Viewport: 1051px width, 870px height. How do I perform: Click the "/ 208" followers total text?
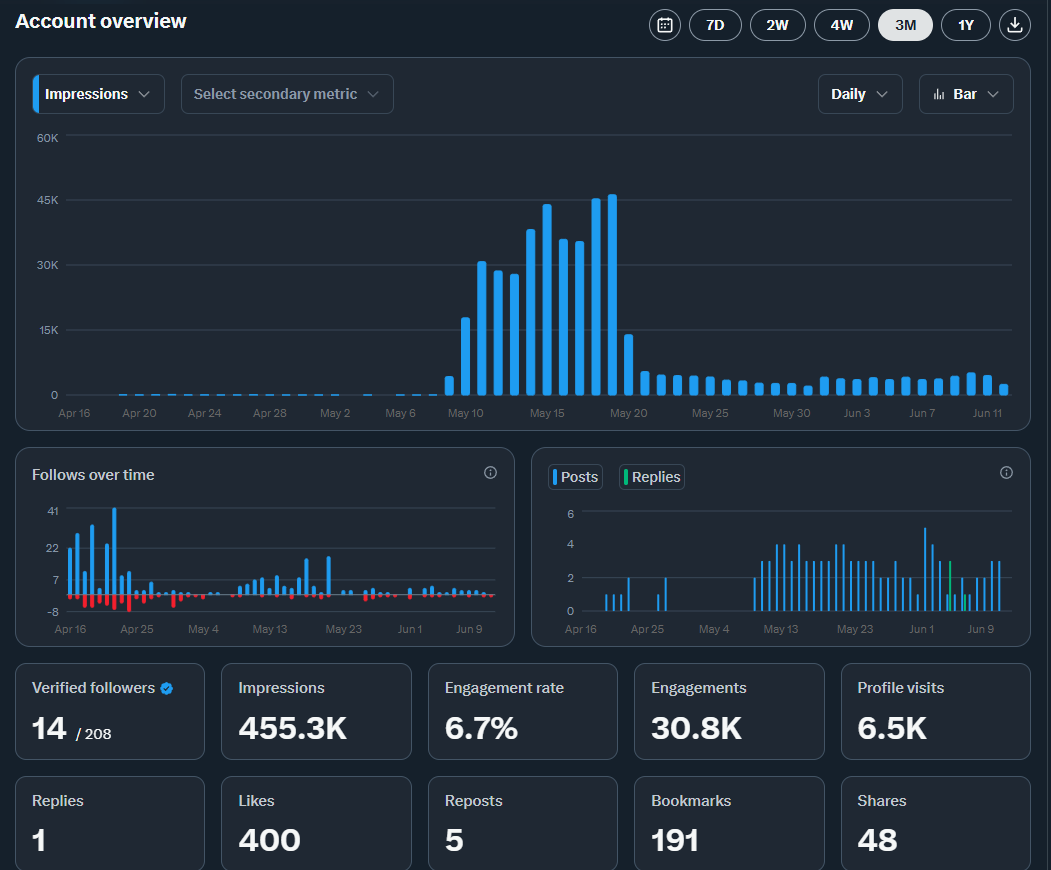[94, 734]
